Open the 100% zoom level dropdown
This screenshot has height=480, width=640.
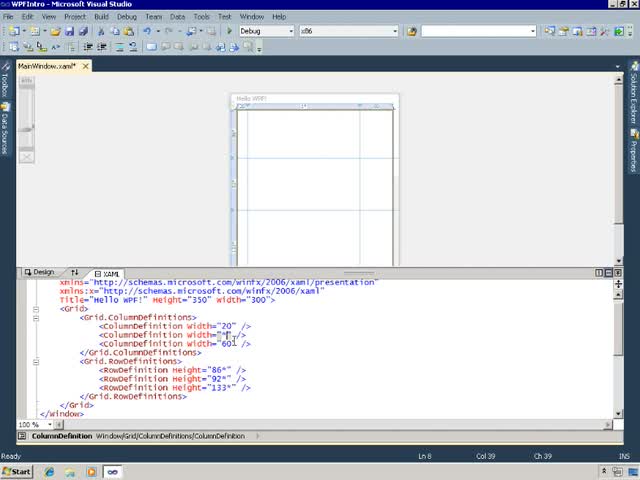[49, 424]
